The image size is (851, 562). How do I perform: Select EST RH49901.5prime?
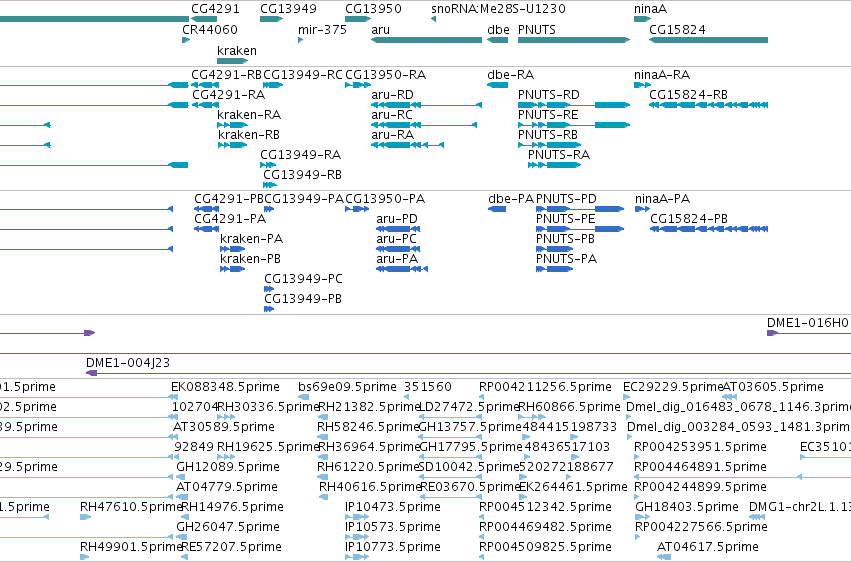(131, 547)
